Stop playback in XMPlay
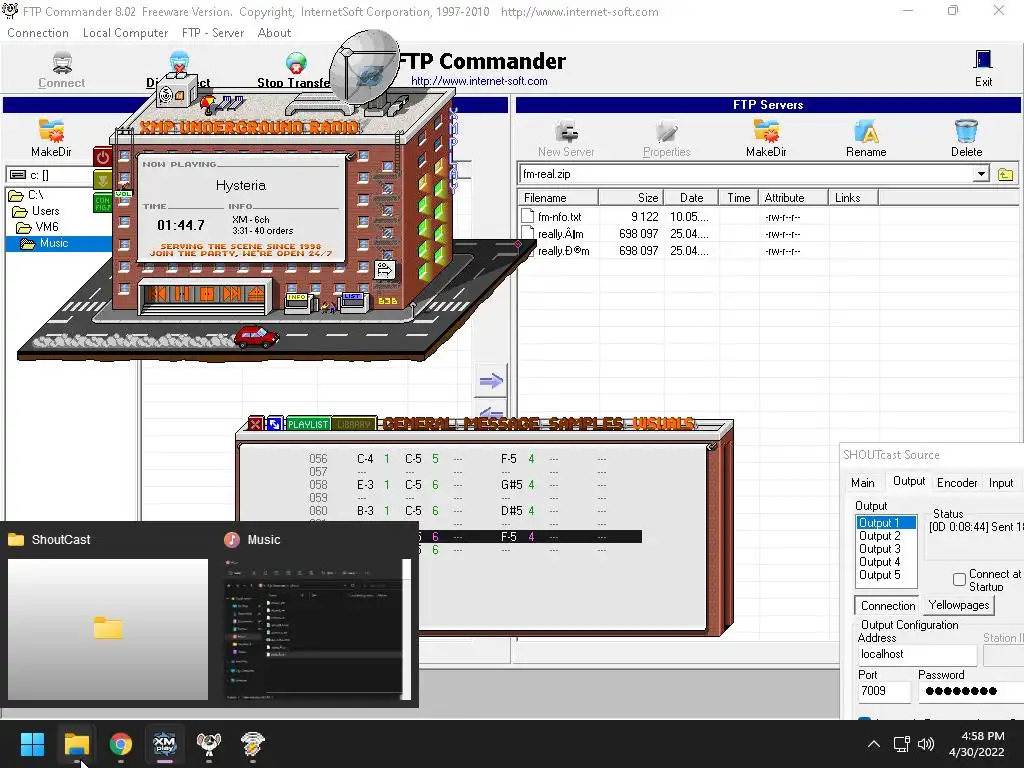 [207, 294]
